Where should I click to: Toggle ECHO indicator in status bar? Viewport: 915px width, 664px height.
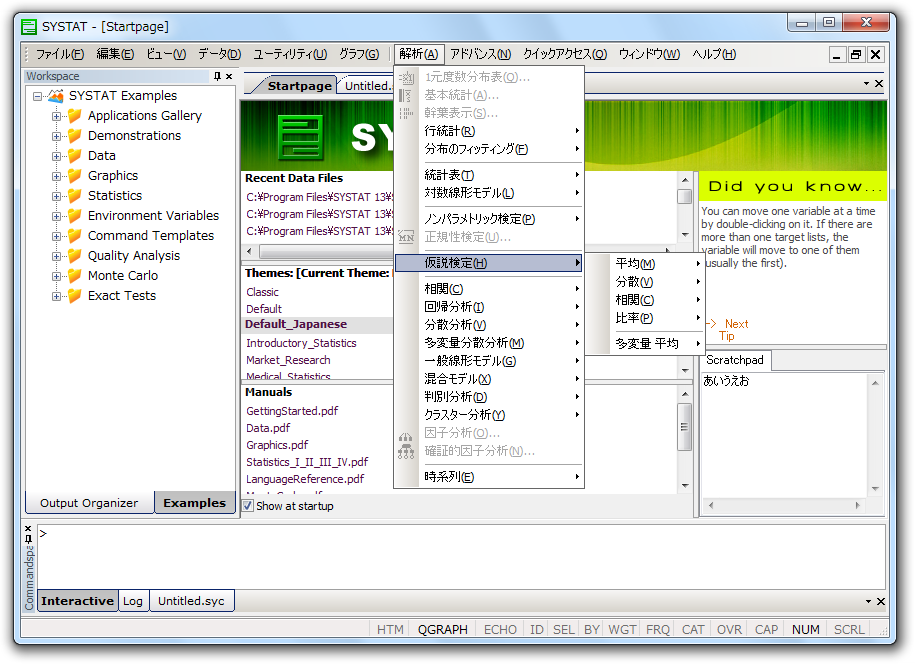pos(500,630)
